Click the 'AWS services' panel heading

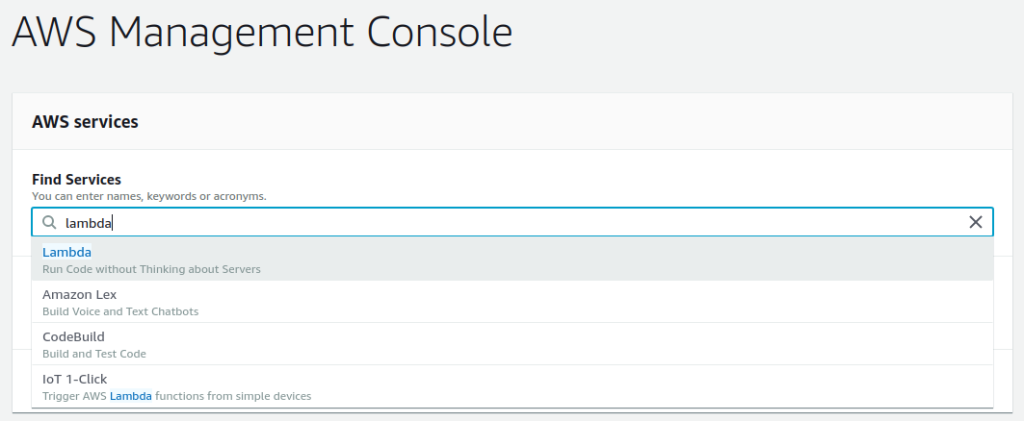pyautogui.click(x=85, y=122)
